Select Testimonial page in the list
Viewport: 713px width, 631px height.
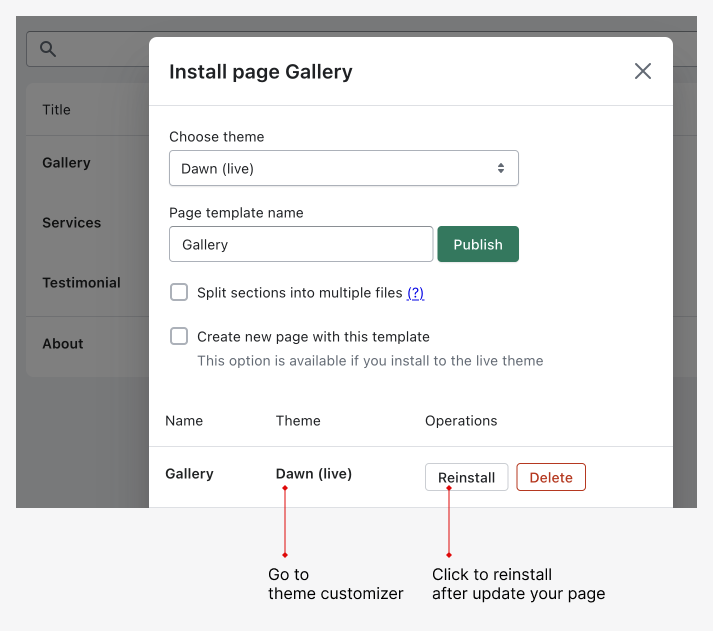click(81, 283)
